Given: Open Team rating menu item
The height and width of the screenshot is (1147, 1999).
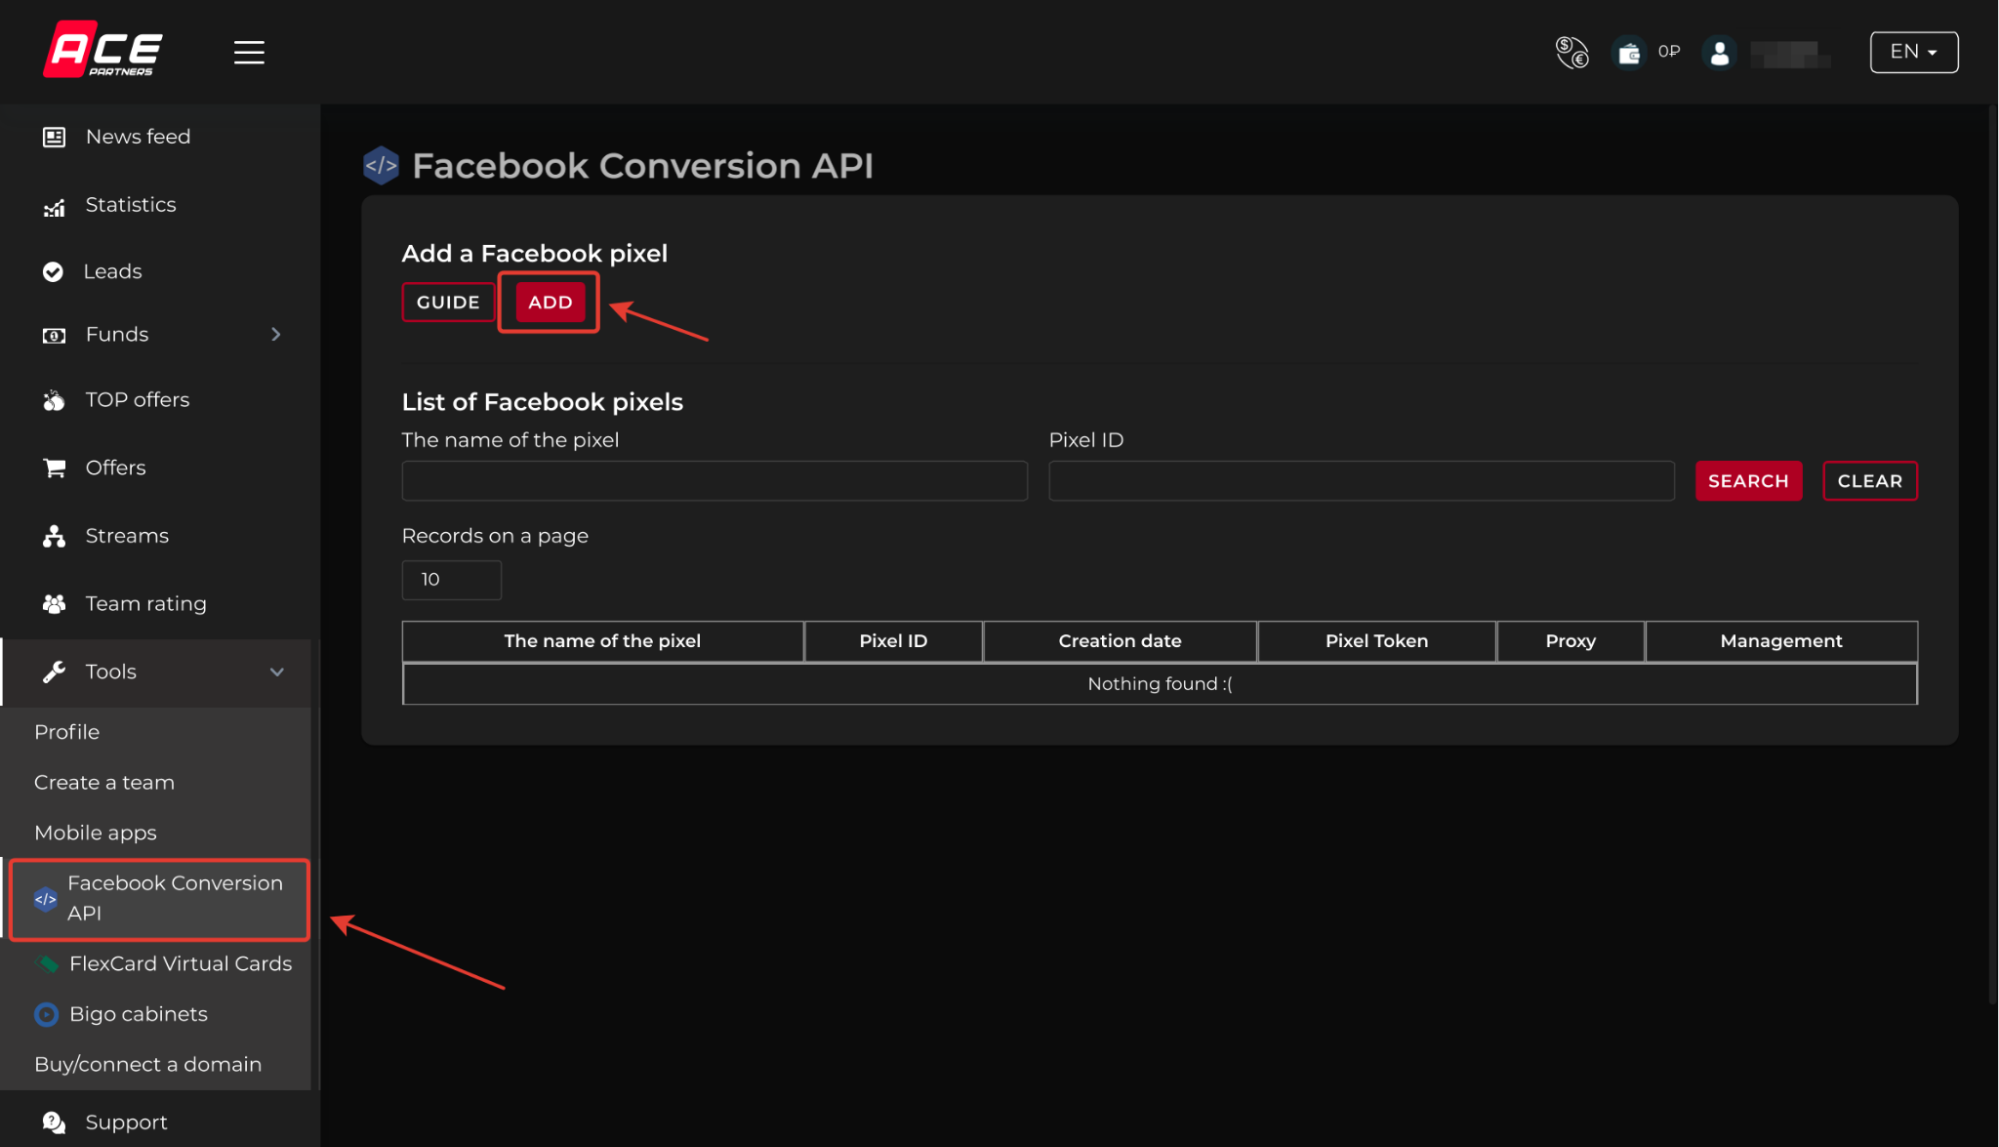Looking at the screenshot, I should coord(146,604).
